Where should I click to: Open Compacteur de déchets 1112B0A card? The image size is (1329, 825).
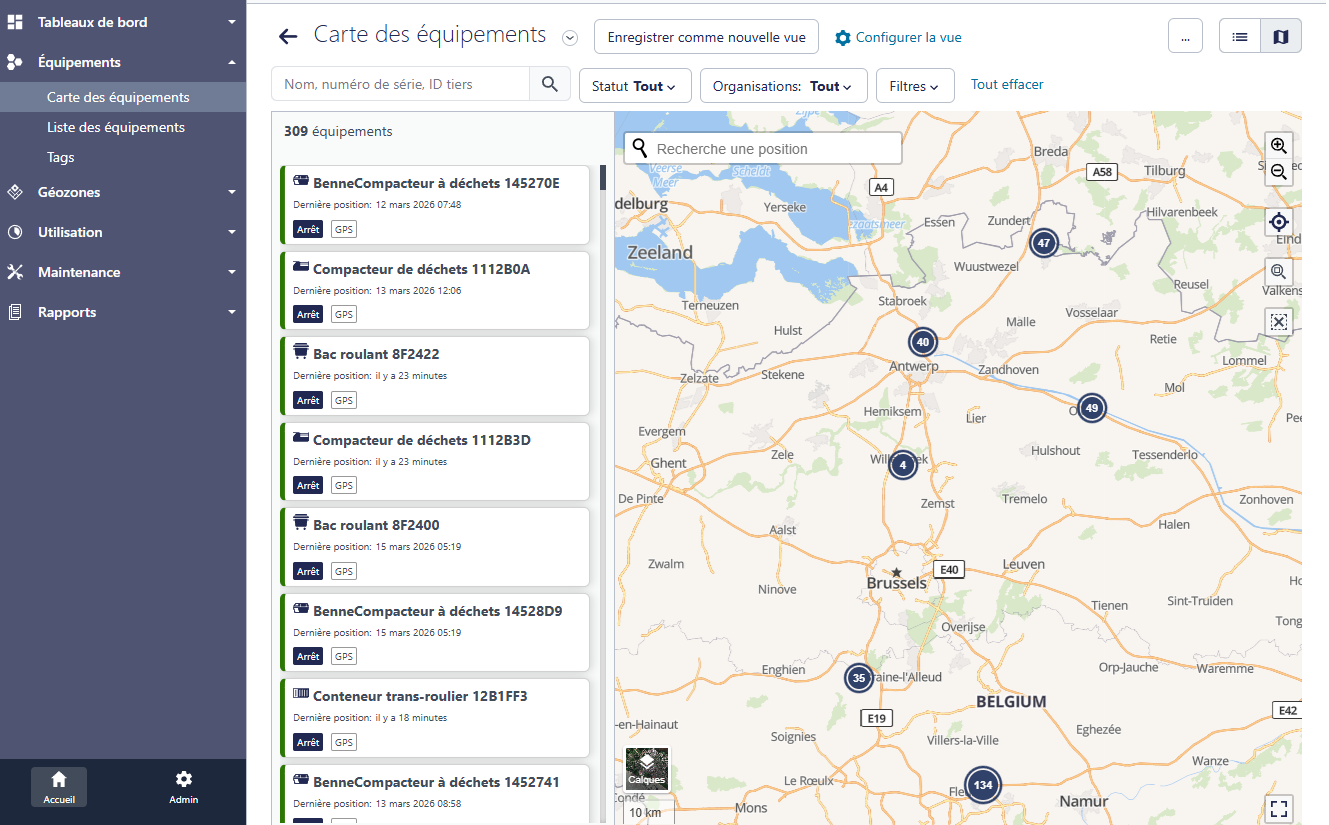click(436, 291)
